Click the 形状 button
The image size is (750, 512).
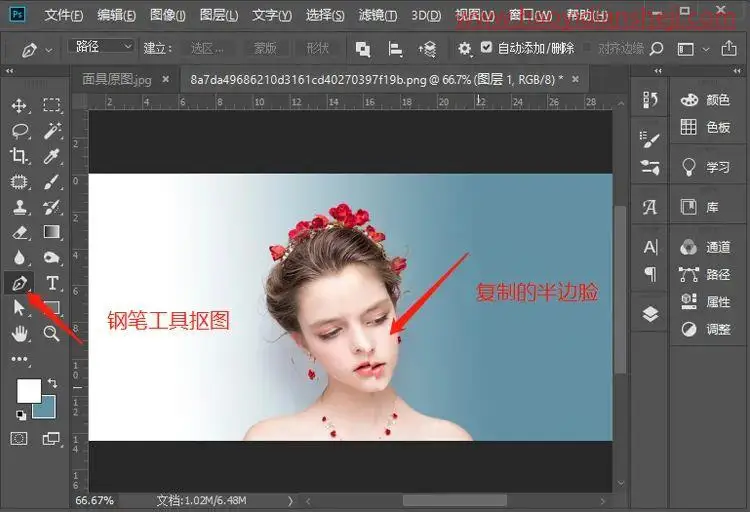317,48
